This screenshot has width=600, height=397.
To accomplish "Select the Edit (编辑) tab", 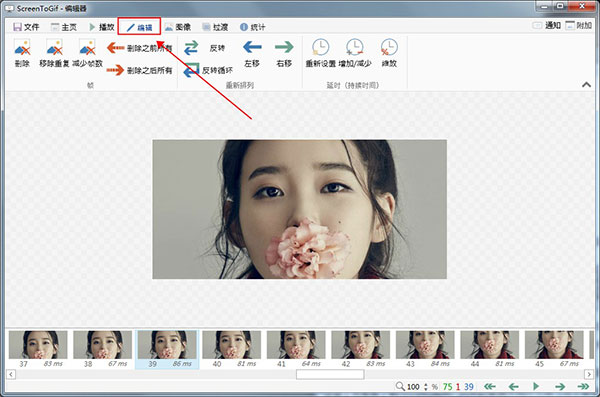I will coord(139,27).
